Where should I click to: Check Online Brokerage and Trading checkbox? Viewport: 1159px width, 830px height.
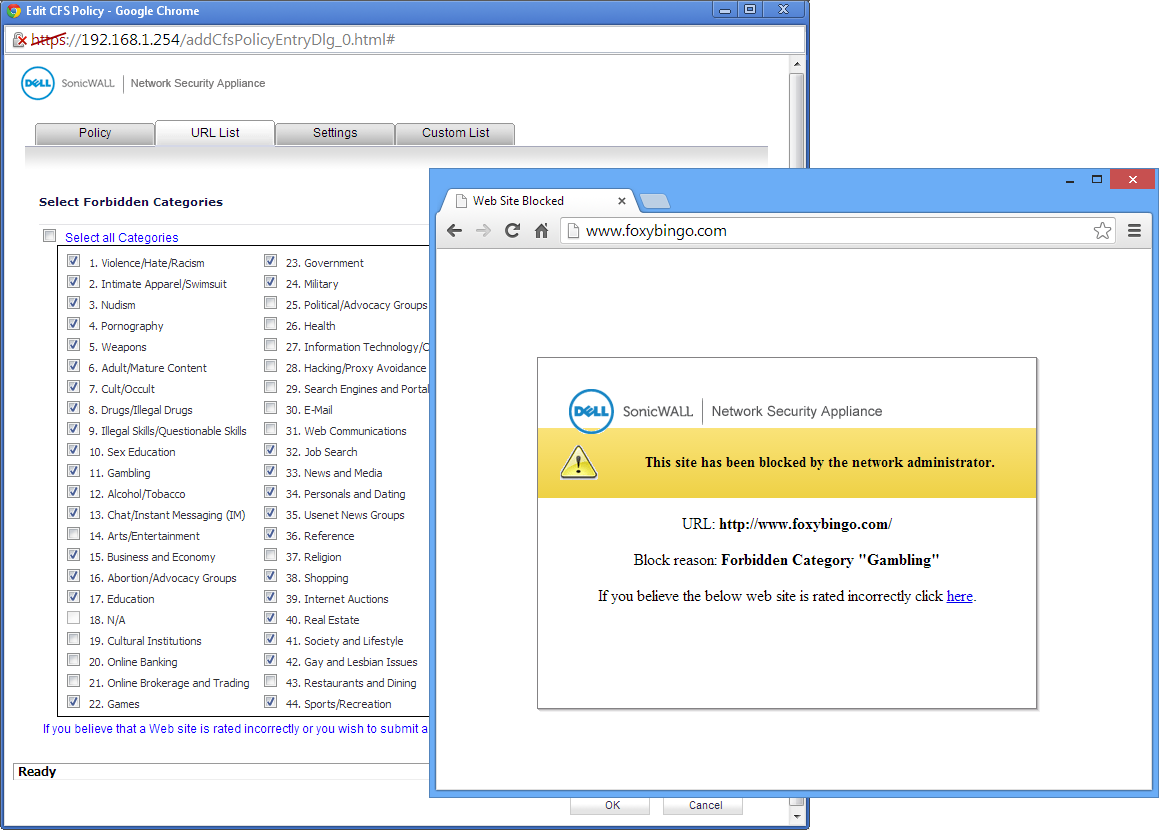74,681
